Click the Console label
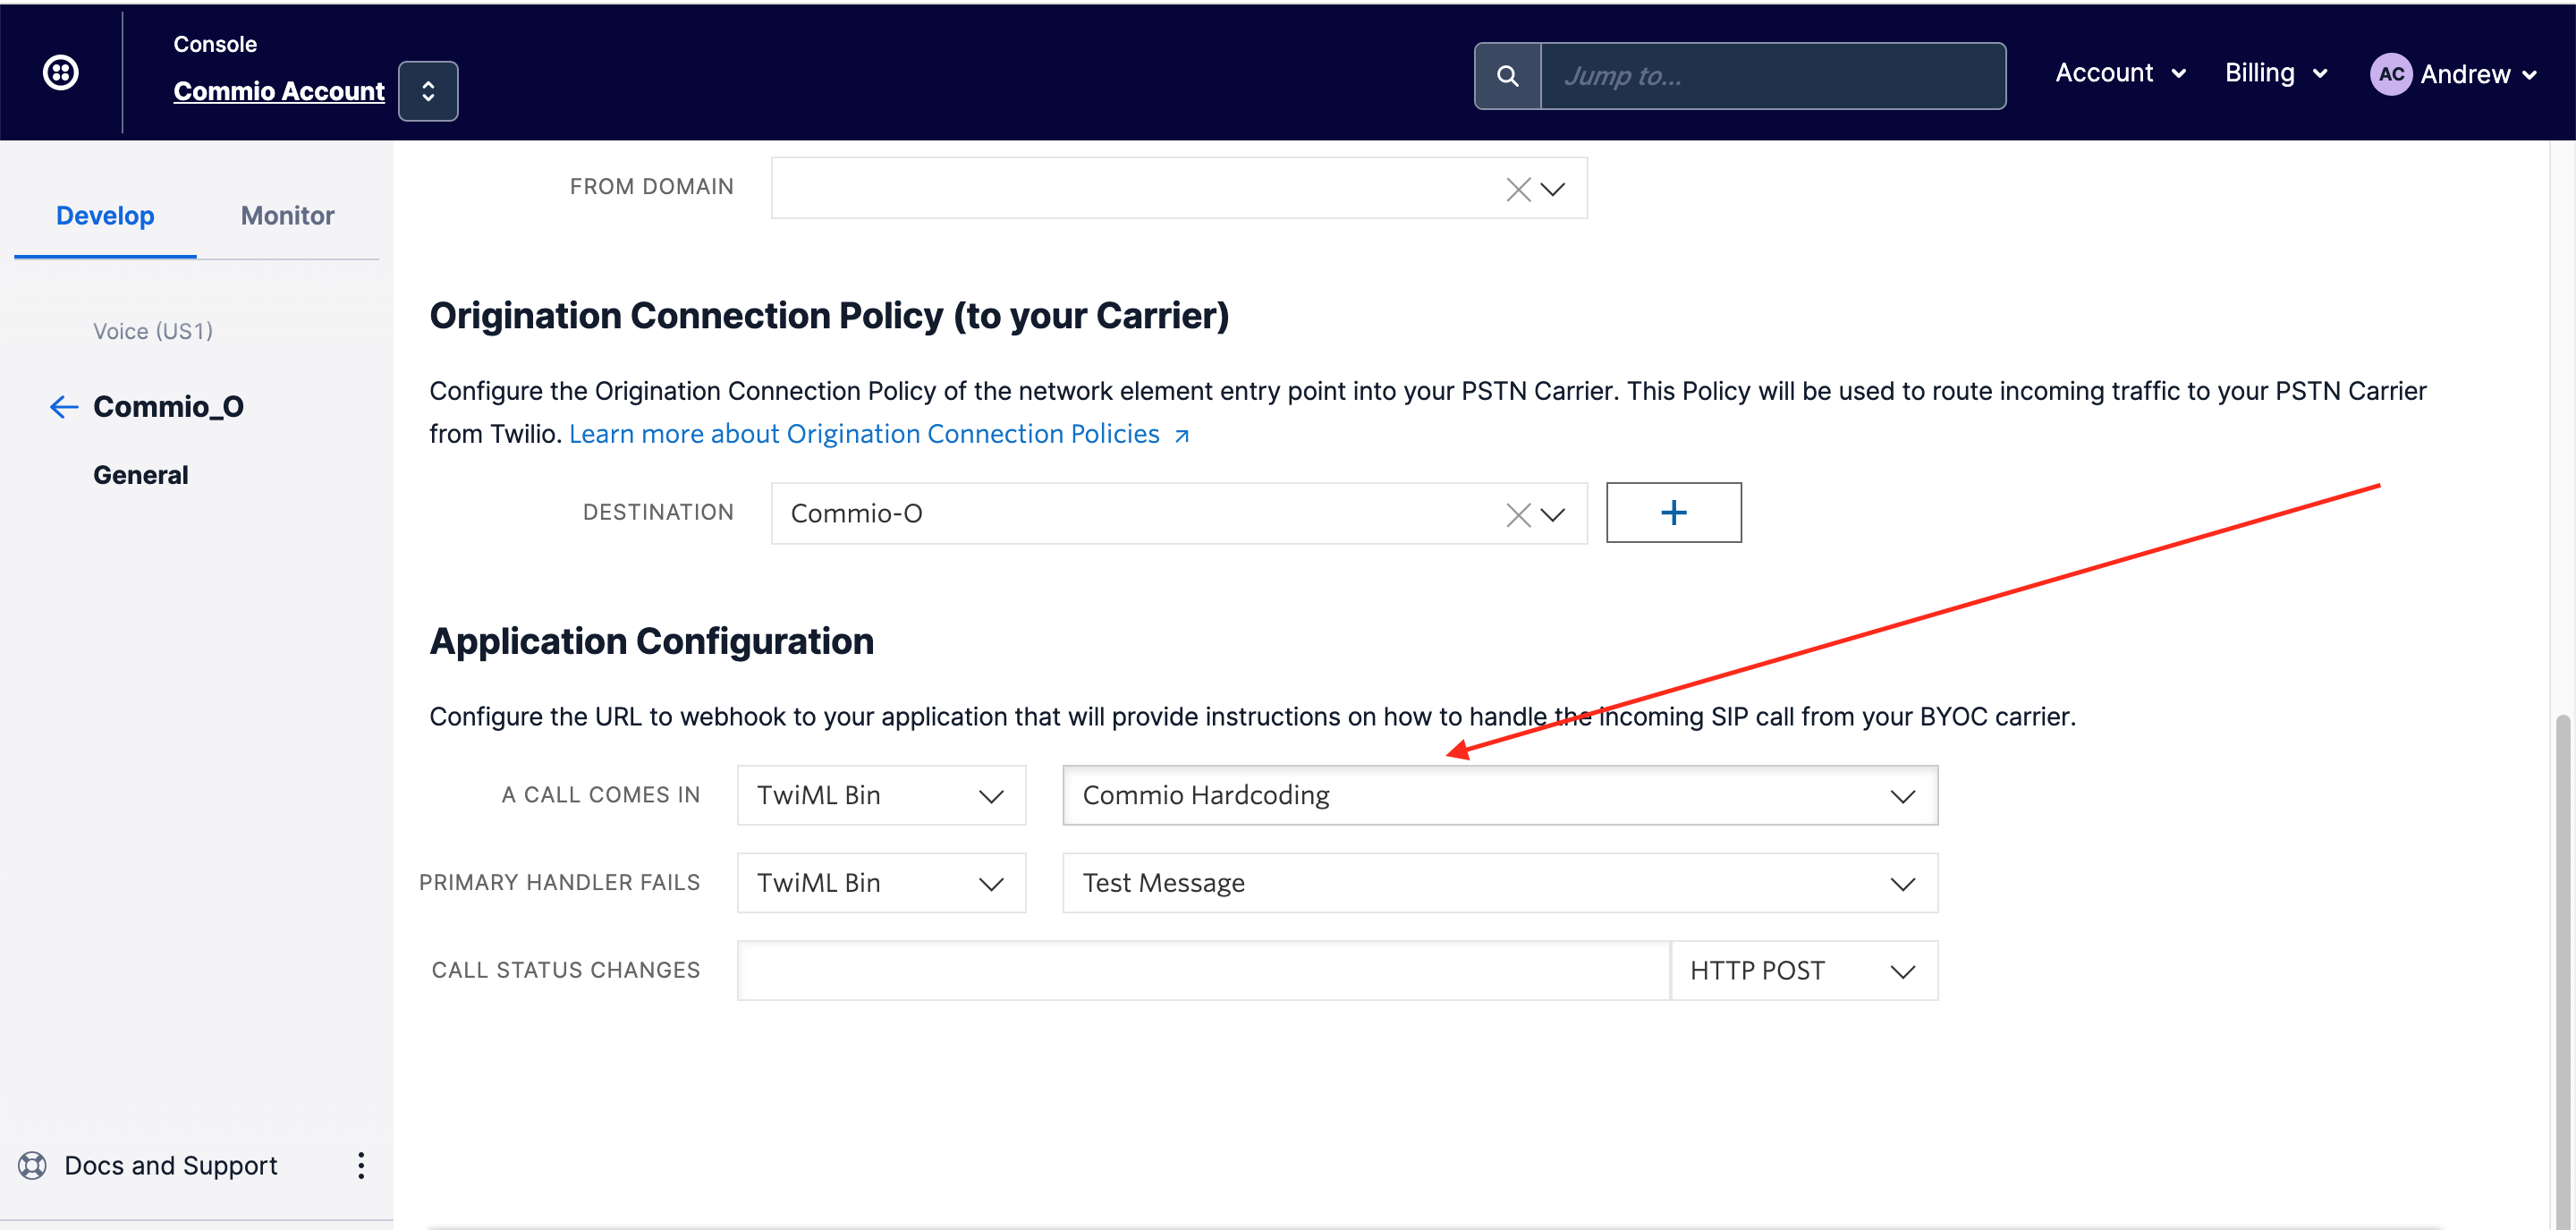The height and width of the screenshot is (1230, 2576). pos(215,44)
